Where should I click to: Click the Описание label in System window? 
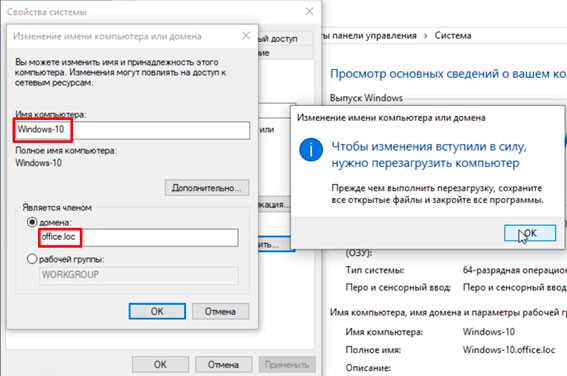(368, 368)
